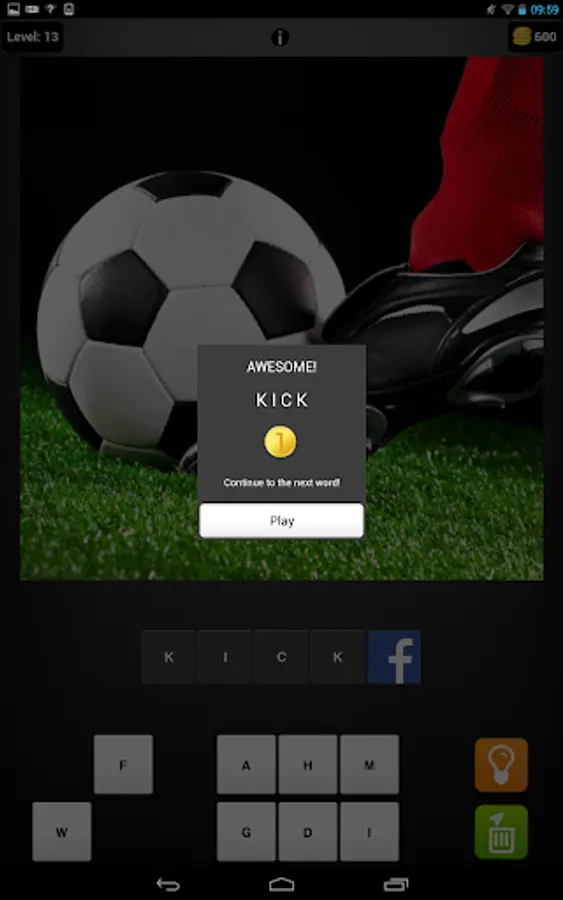Use the orange lightbulb hint button
563x900 pixels.
501,765
